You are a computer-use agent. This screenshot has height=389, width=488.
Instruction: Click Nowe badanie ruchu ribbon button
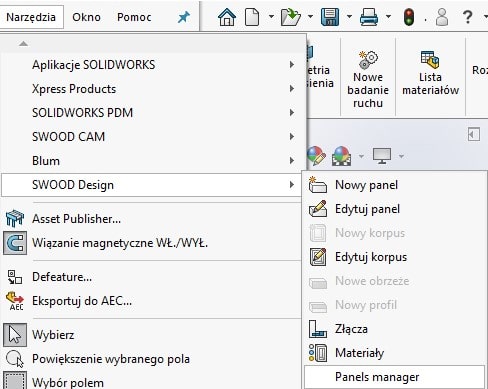[368, 79]
